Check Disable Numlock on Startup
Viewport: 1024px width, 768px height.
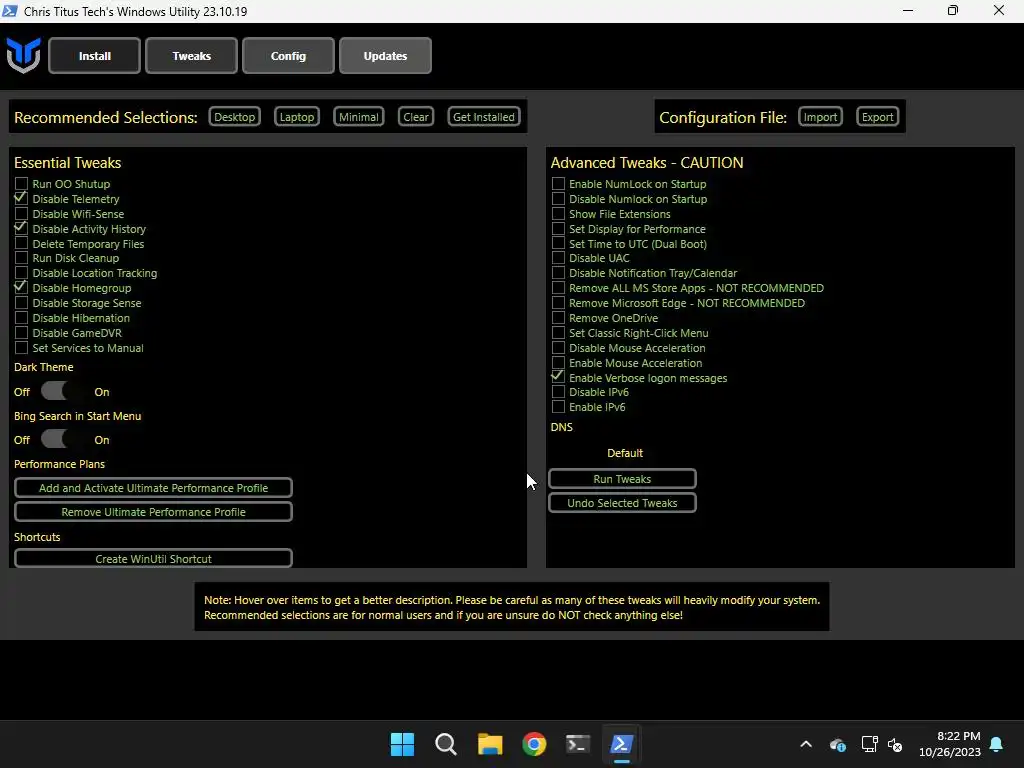click(x=558, y=199)
